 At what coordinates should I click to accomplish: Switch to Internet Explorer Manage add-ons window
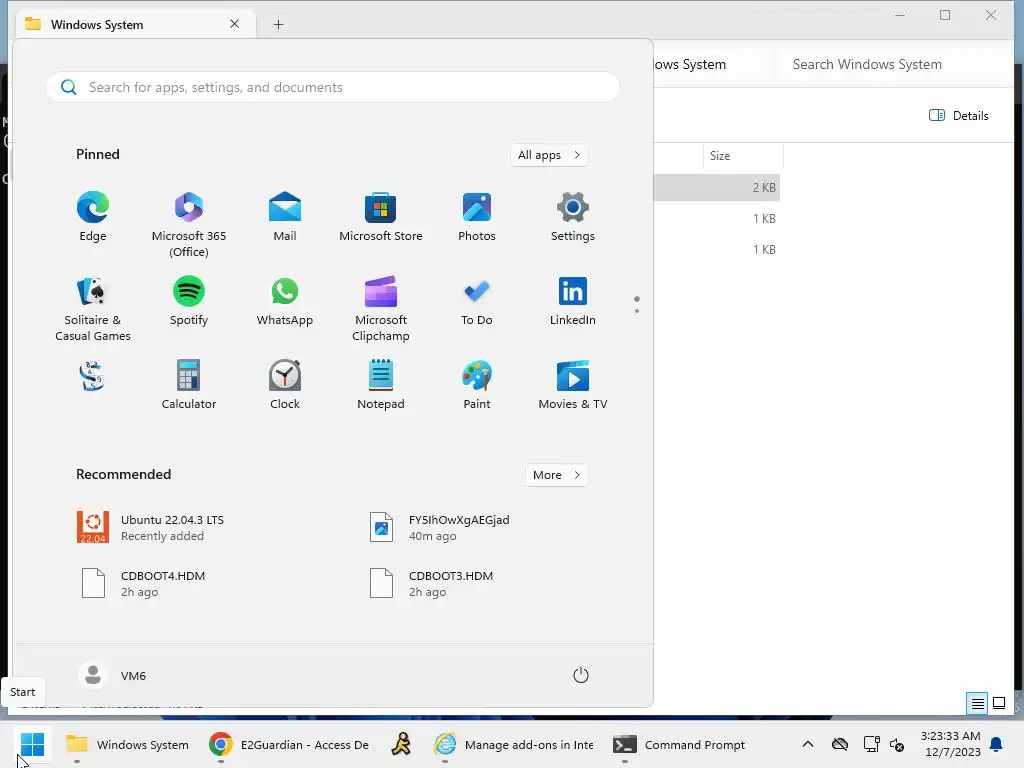pos(514,744)
